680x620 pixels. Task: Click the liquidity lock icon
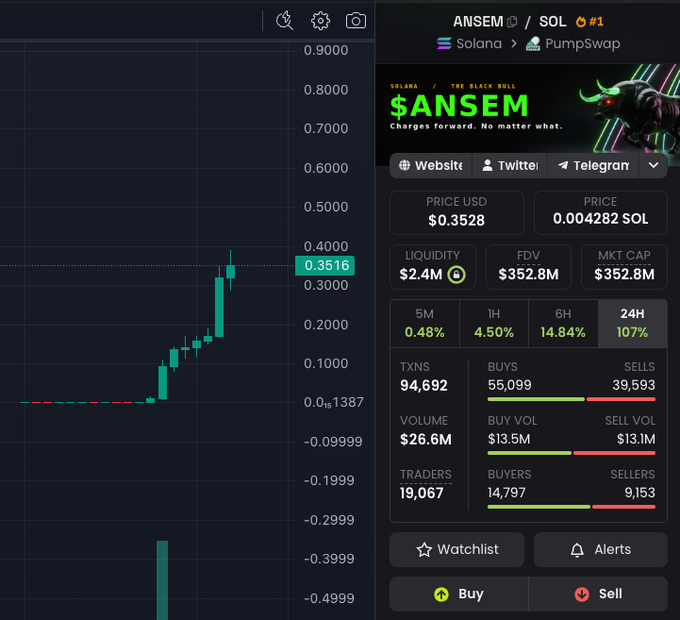(456, 274)
